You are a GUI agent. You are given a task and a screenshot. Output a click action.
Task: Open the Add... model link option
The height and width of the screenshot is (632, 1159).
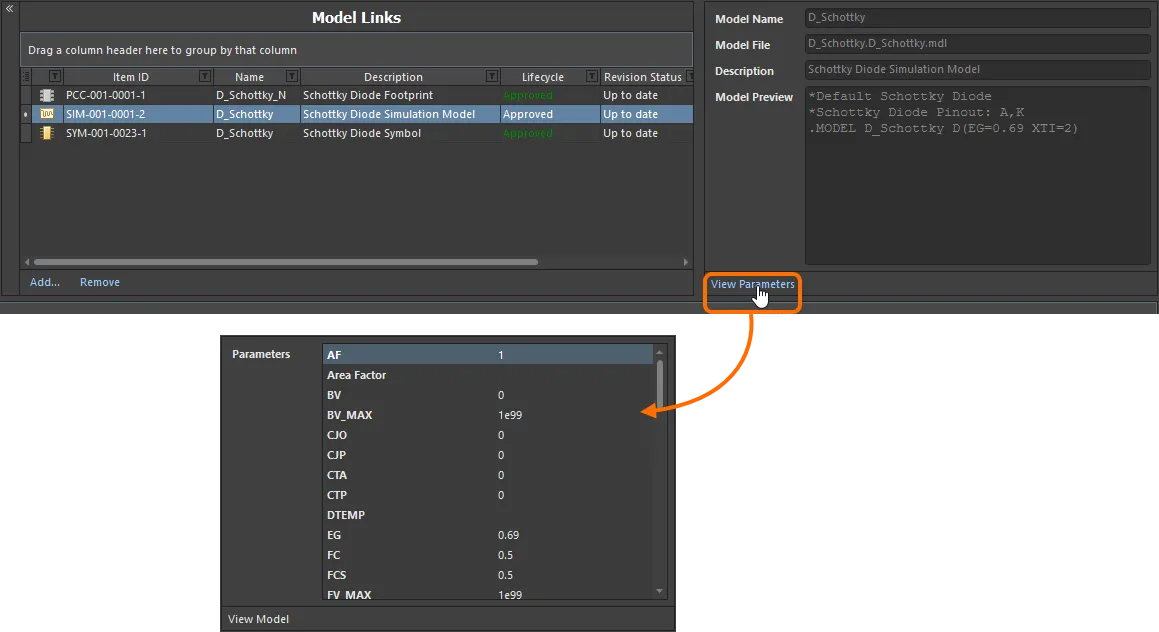tap(44, 282)
